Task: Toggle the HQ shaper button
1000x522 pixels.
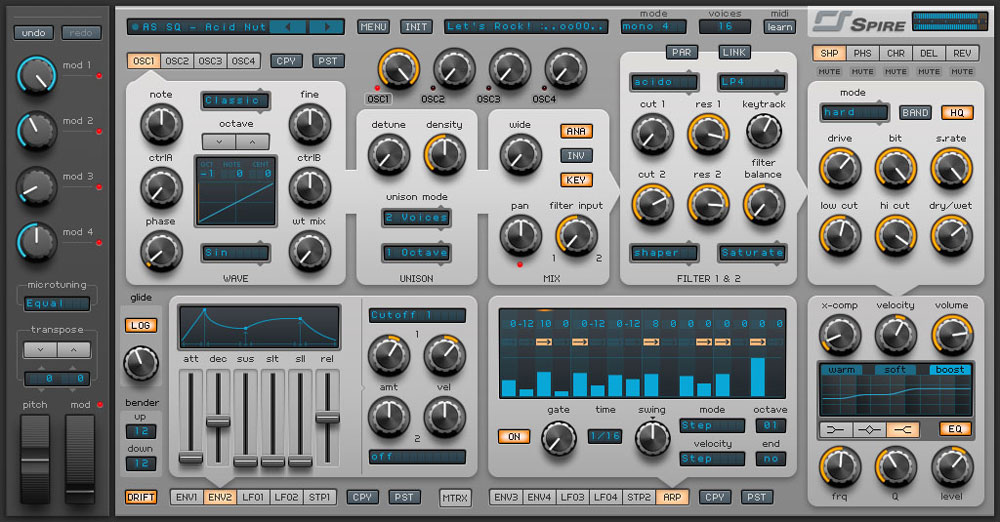Action: [x=957, y=112]
